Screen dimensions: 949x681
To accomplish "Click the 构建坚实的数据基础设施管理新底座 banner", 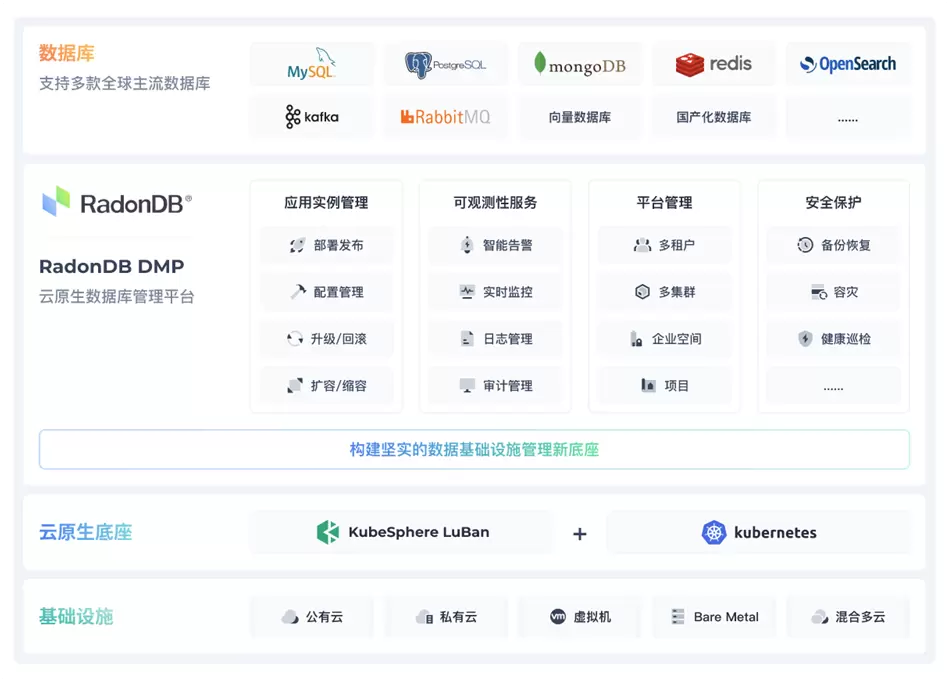I will 474,450.
